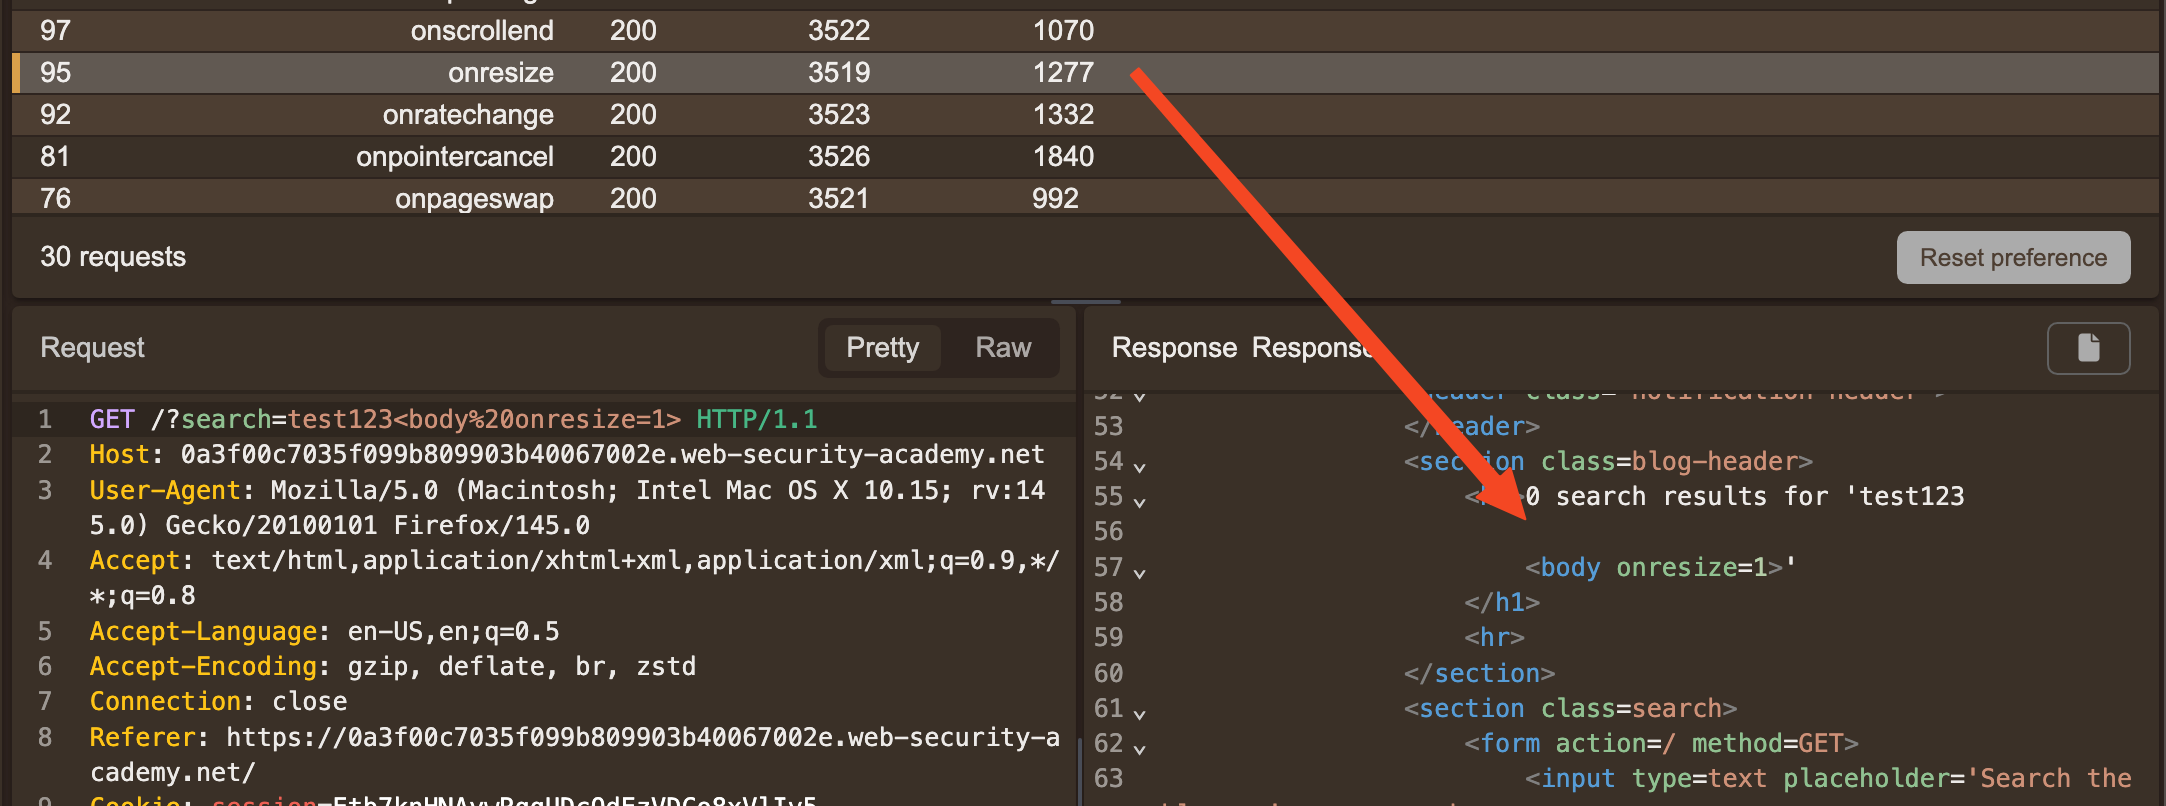Click the document icon in Response panel
2166x806 pixels.
pyautogui.click(x=2088, y=348)
